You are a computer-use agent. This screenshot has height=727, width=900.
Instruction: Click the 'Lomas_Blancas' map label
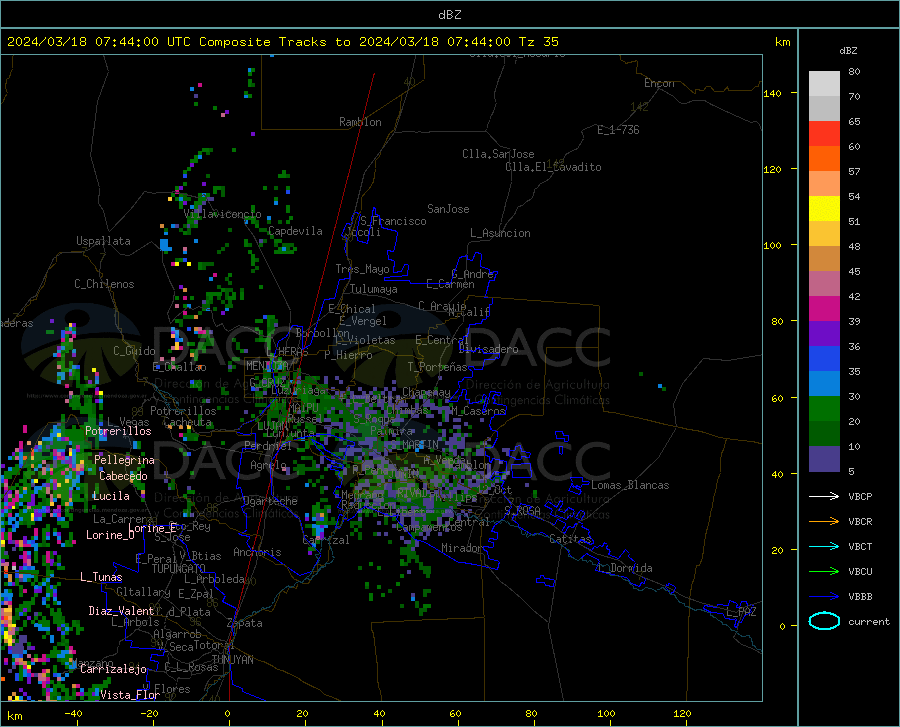click(630, 485)
